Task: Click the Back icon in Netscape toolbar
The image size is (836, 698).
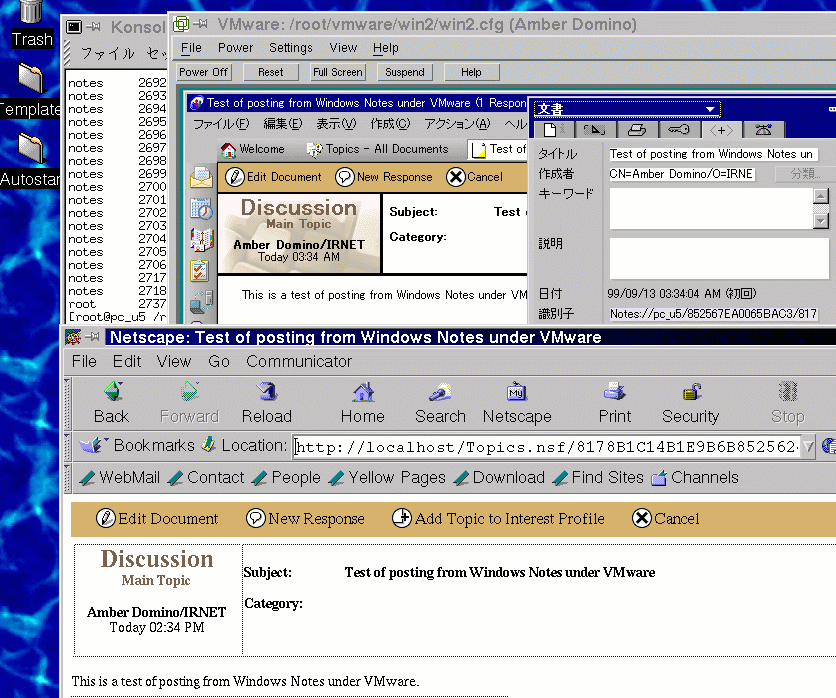Action: (113, 391)
